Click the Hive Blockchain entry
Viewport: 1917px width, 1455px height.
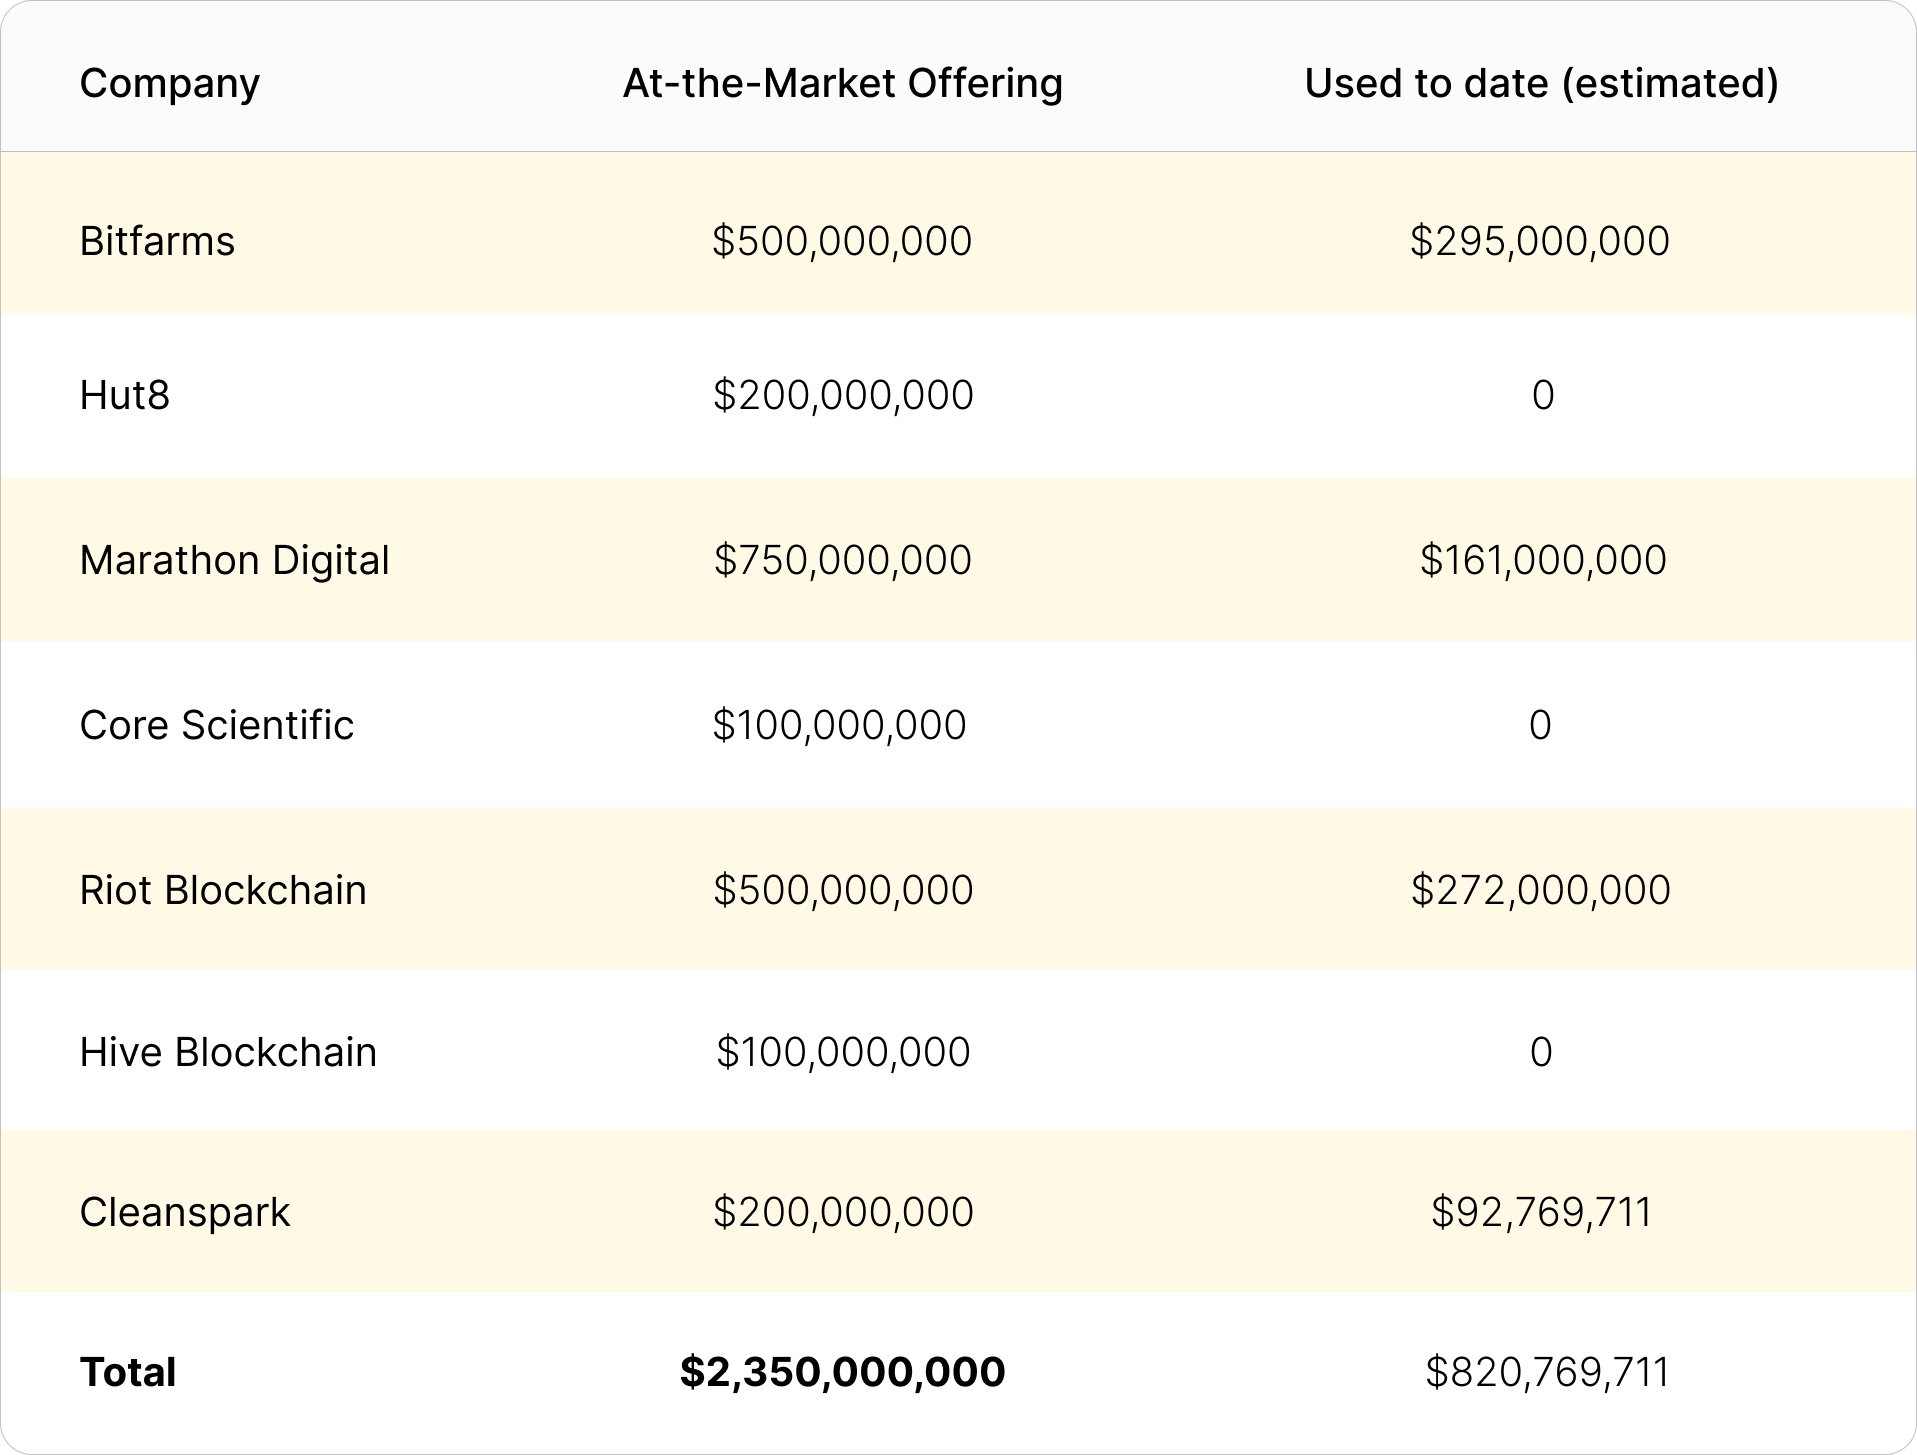(228, 1051)
